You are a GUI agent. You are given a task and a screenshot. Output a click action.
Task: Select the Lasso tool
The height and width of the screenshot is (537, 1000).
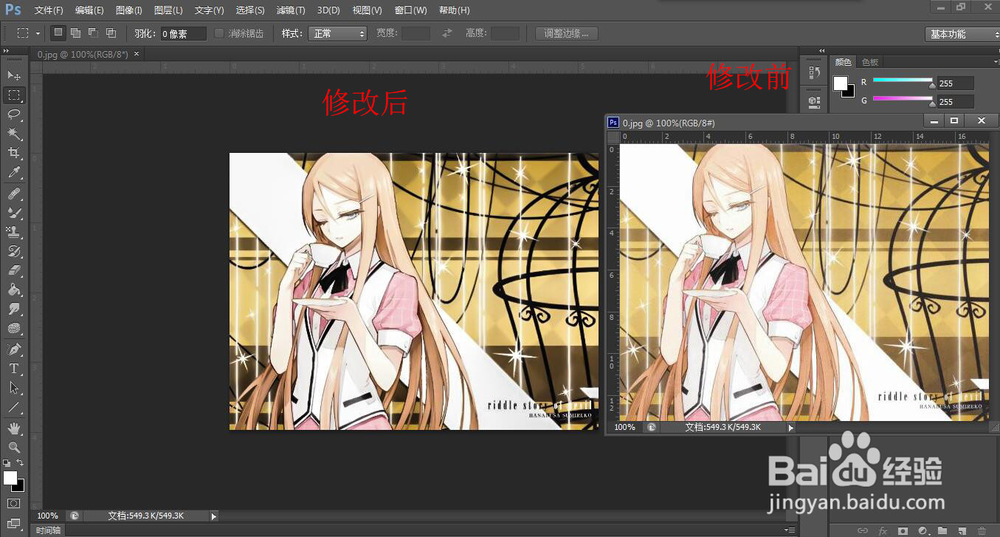click(x=14, y=114)
